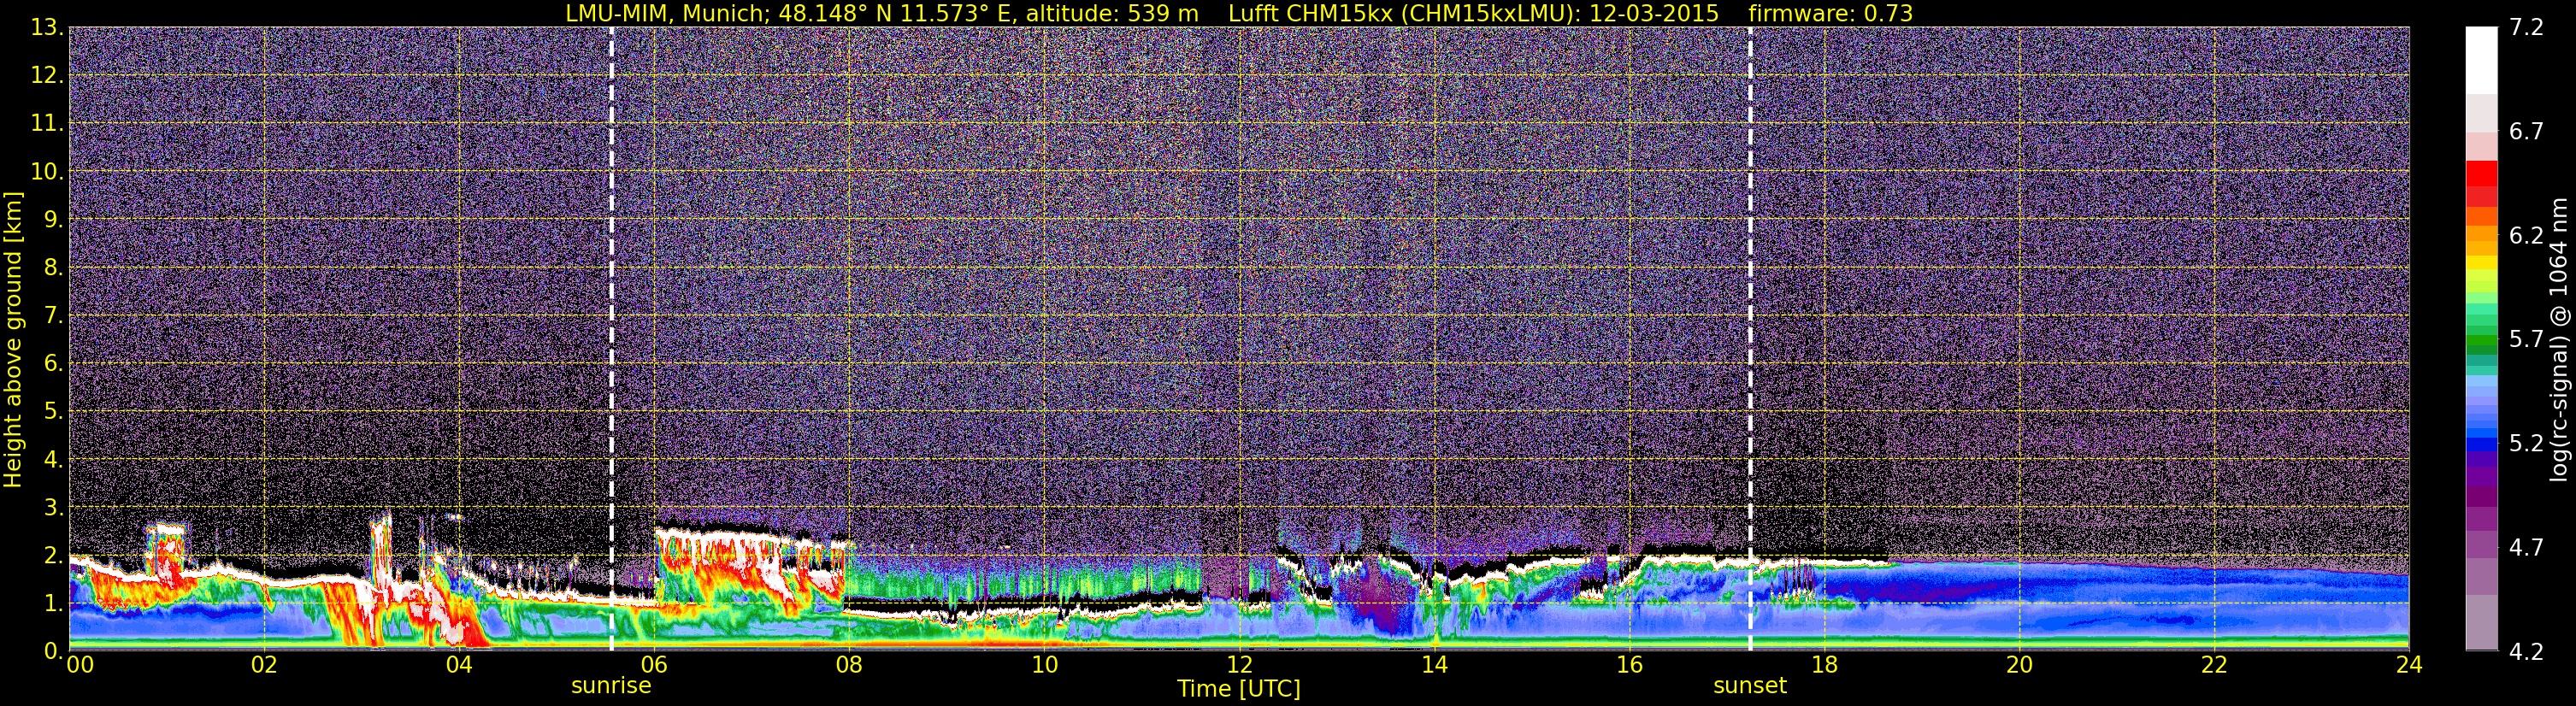Click colorbar tick value '4.7'
2576x706 pixels.
[2526, 548]
